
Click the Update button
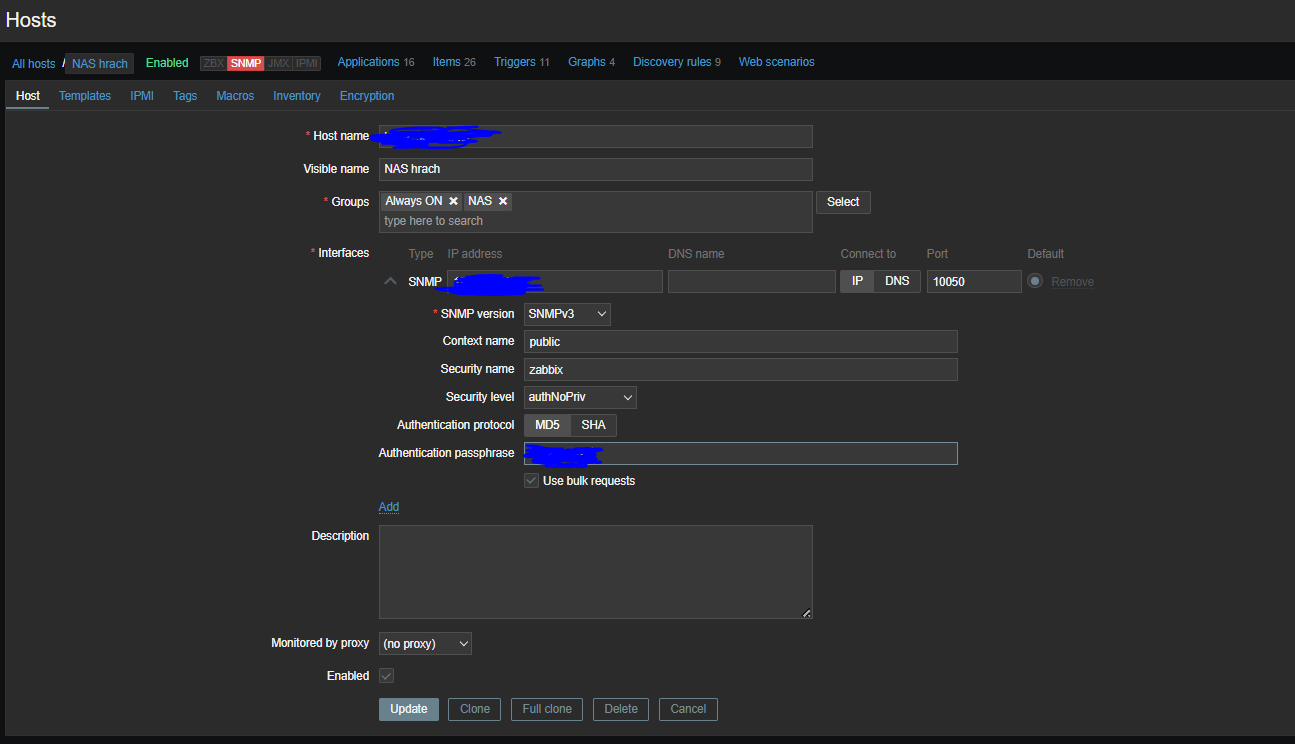(408, 709)
